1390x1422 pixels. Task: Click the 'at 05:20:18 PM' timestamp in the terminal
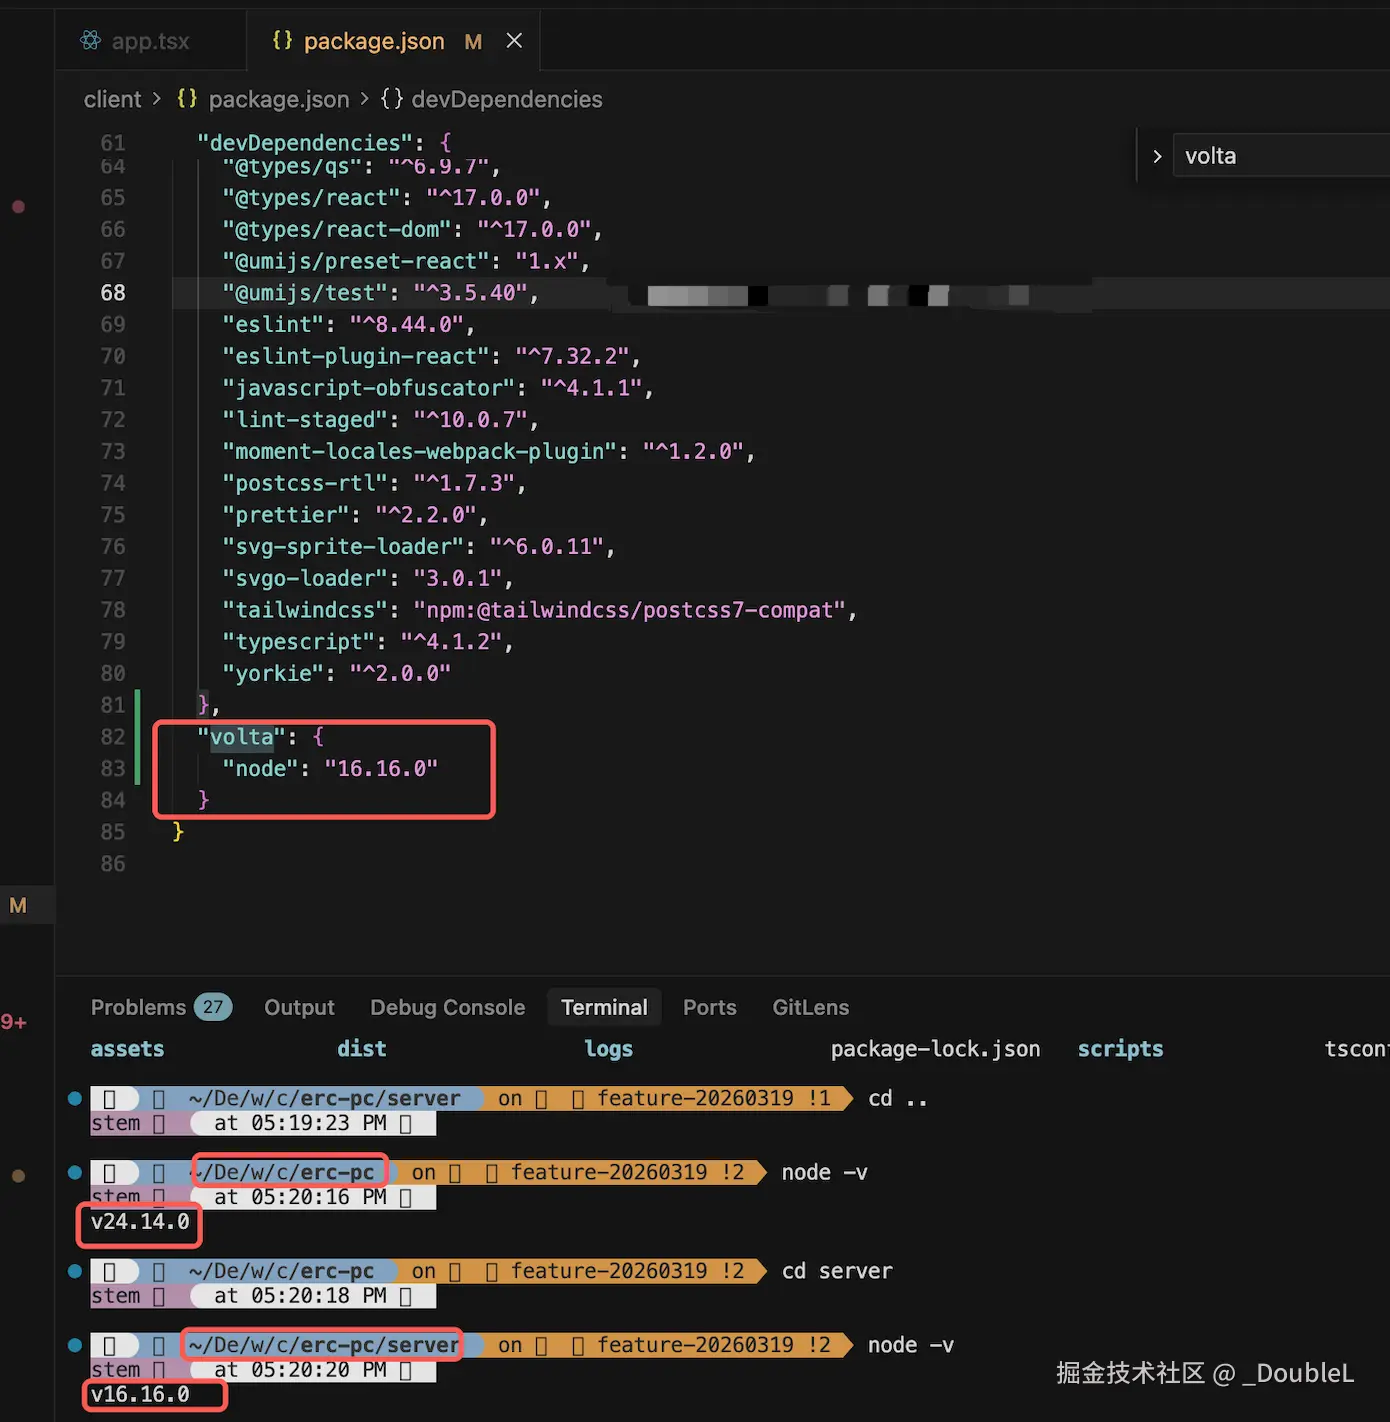[x=300, y=1296]
